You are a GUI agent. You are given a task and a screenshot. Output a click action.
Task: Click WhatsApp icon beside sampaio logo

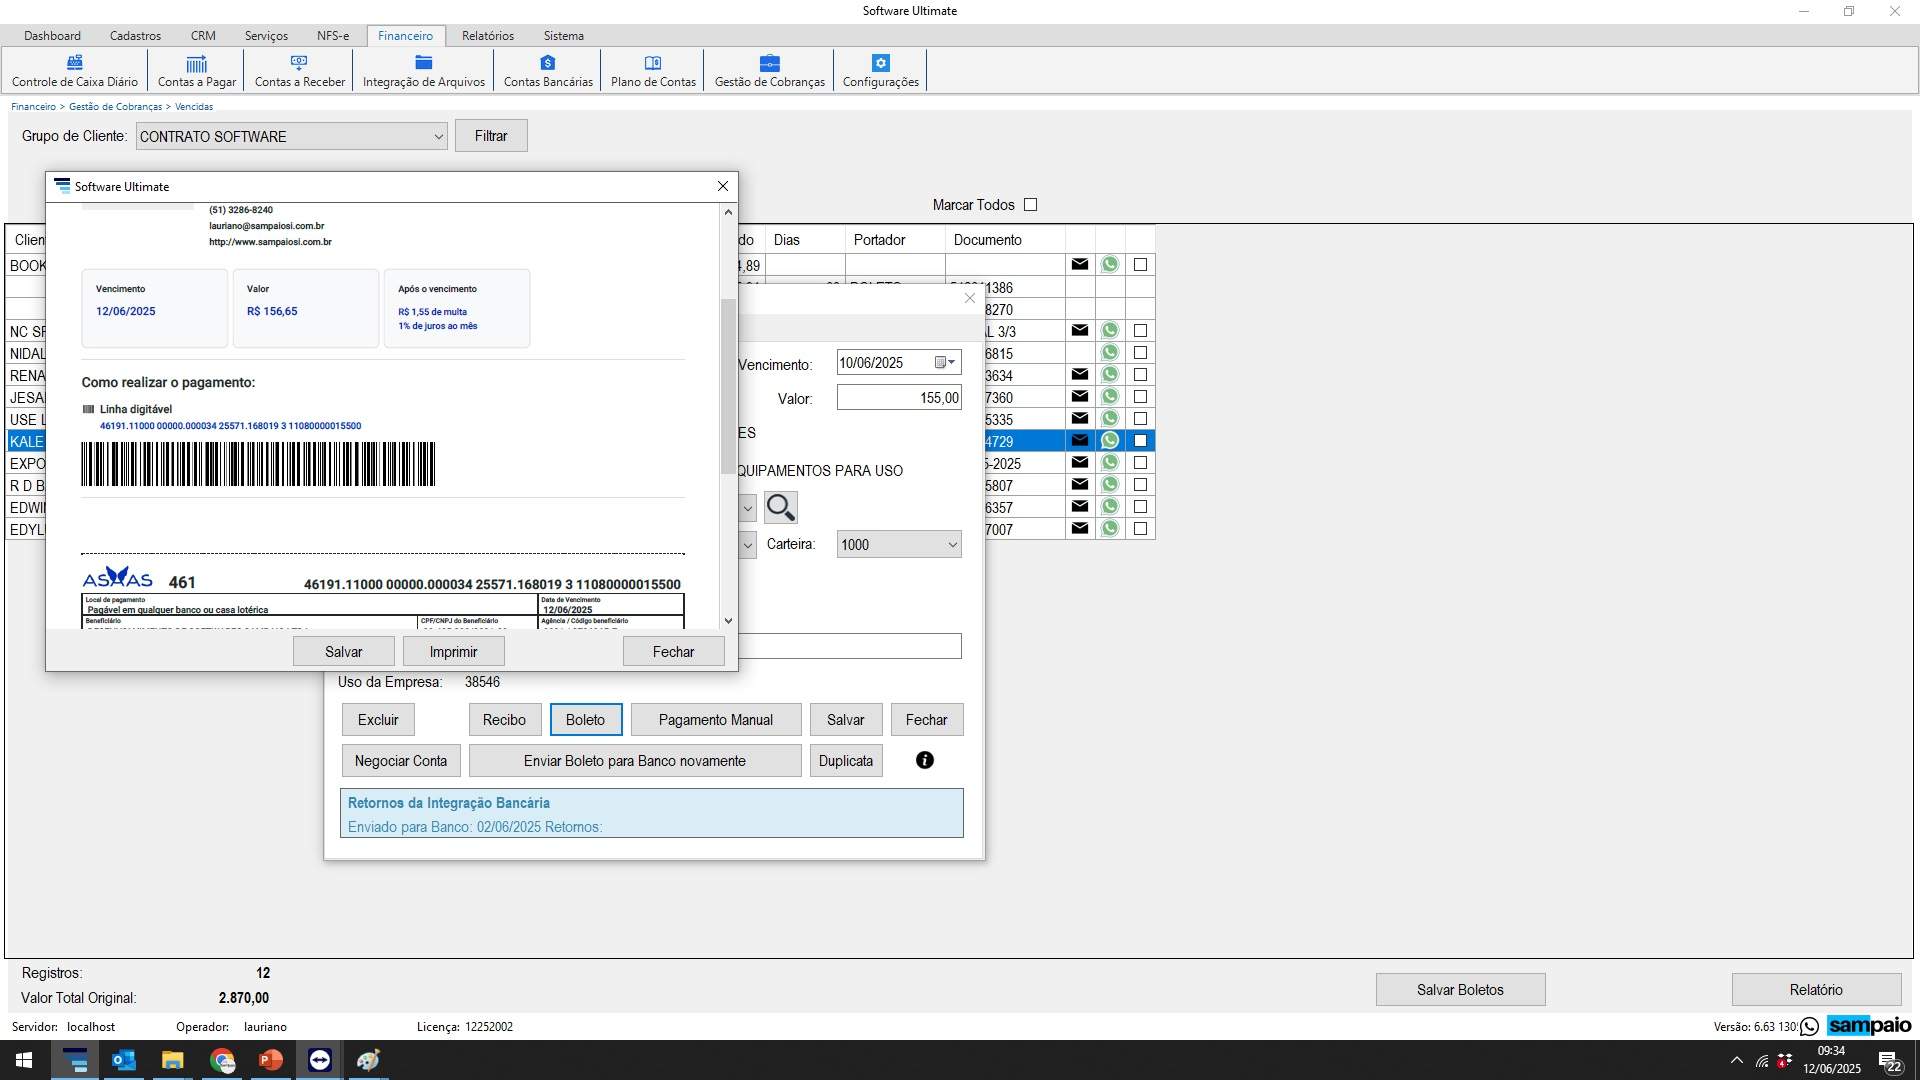[x=1810, y=1027]
